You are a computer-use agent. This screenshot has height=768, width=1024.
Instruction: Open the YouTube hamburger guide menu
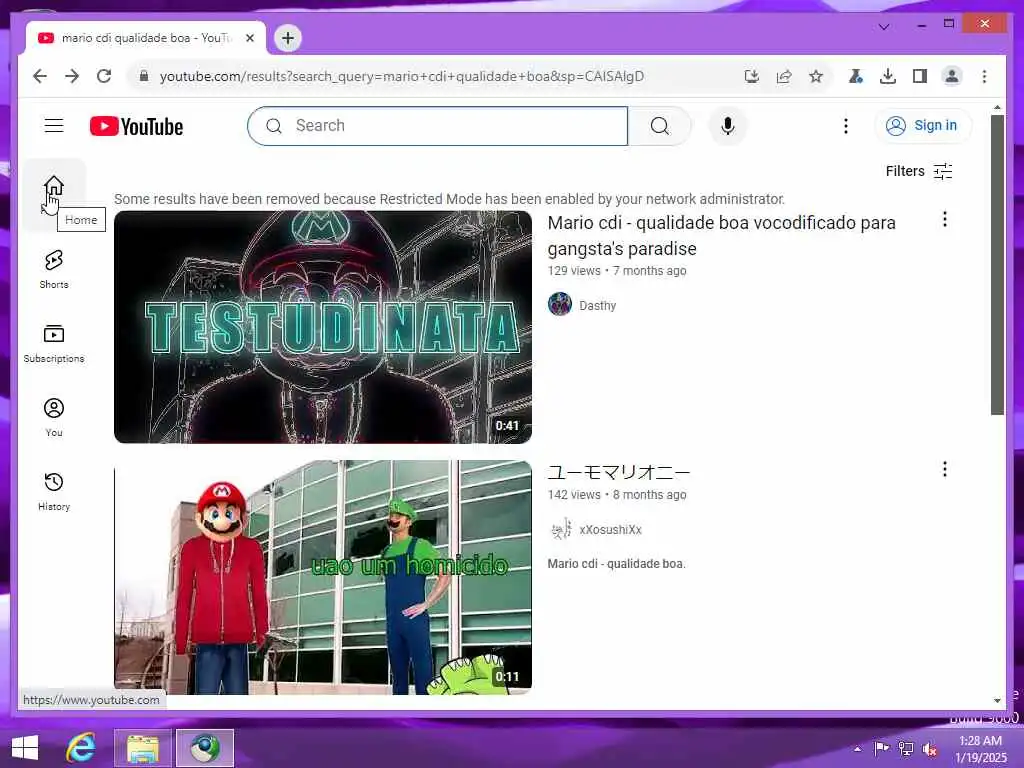click(54, 125)
